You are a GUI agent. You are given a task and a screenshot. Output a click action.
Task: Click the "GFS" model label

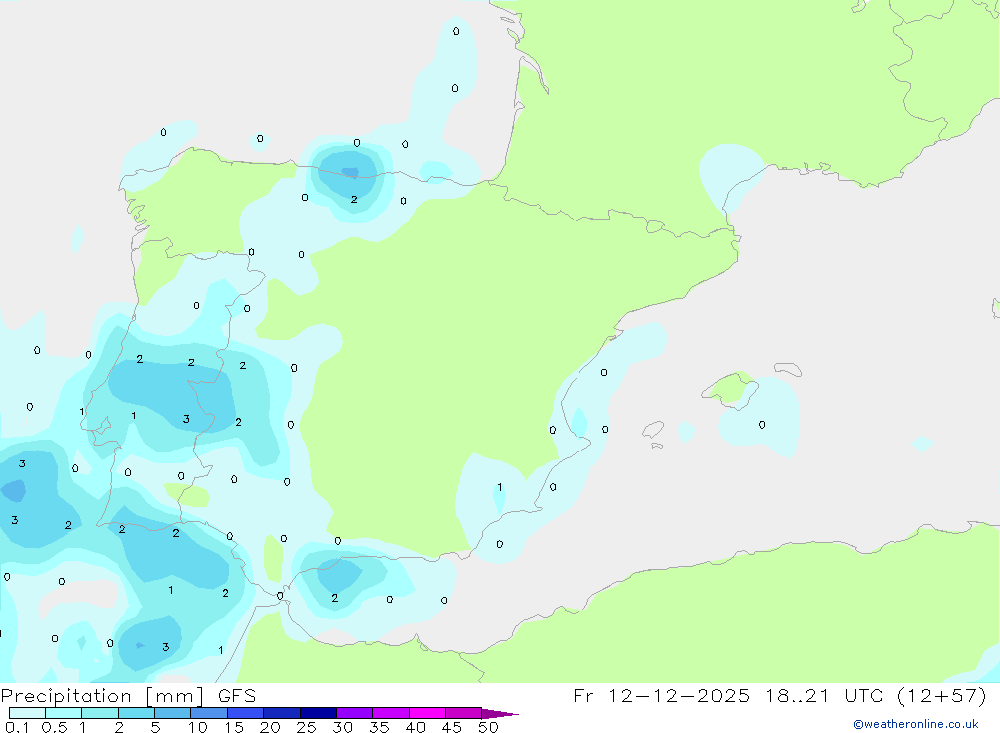tap(237, 696)
